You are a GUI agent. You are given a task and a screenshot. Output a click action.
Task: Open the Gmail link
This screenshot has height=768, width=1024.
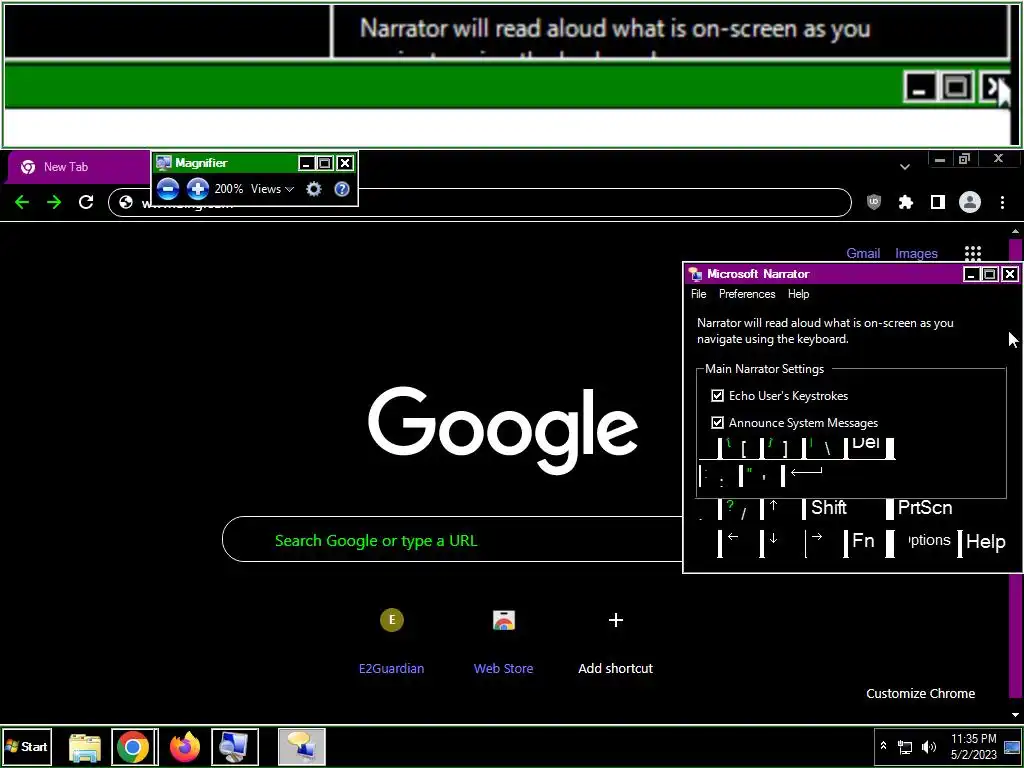pyautogui.click(x=863, y=253)
